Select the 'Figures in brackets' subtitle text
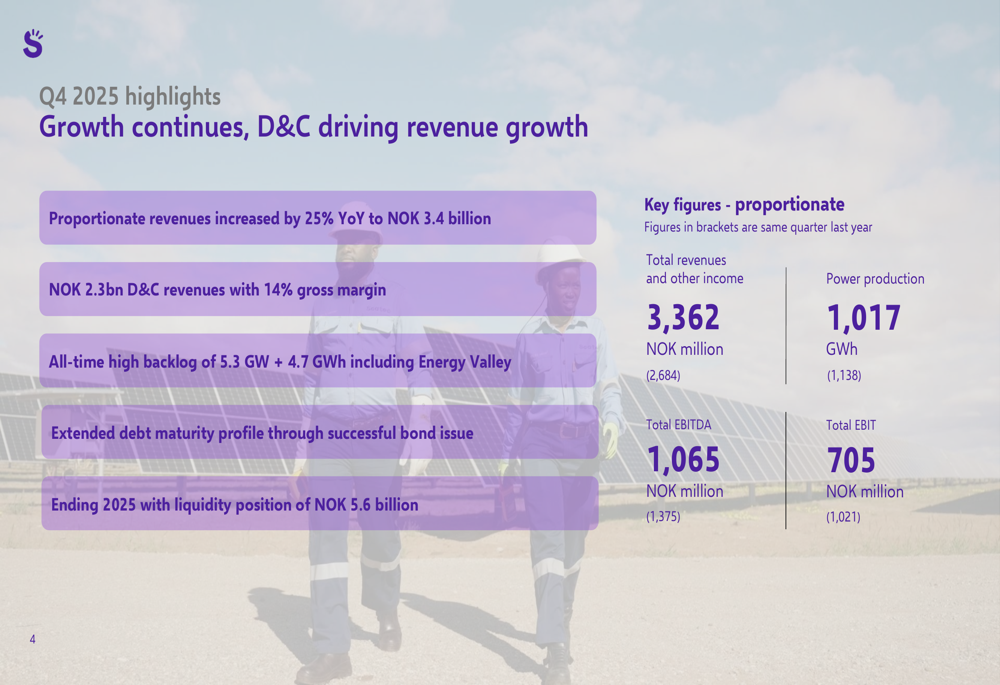The height and width of the screenshot is (685, 1000). 757,228
